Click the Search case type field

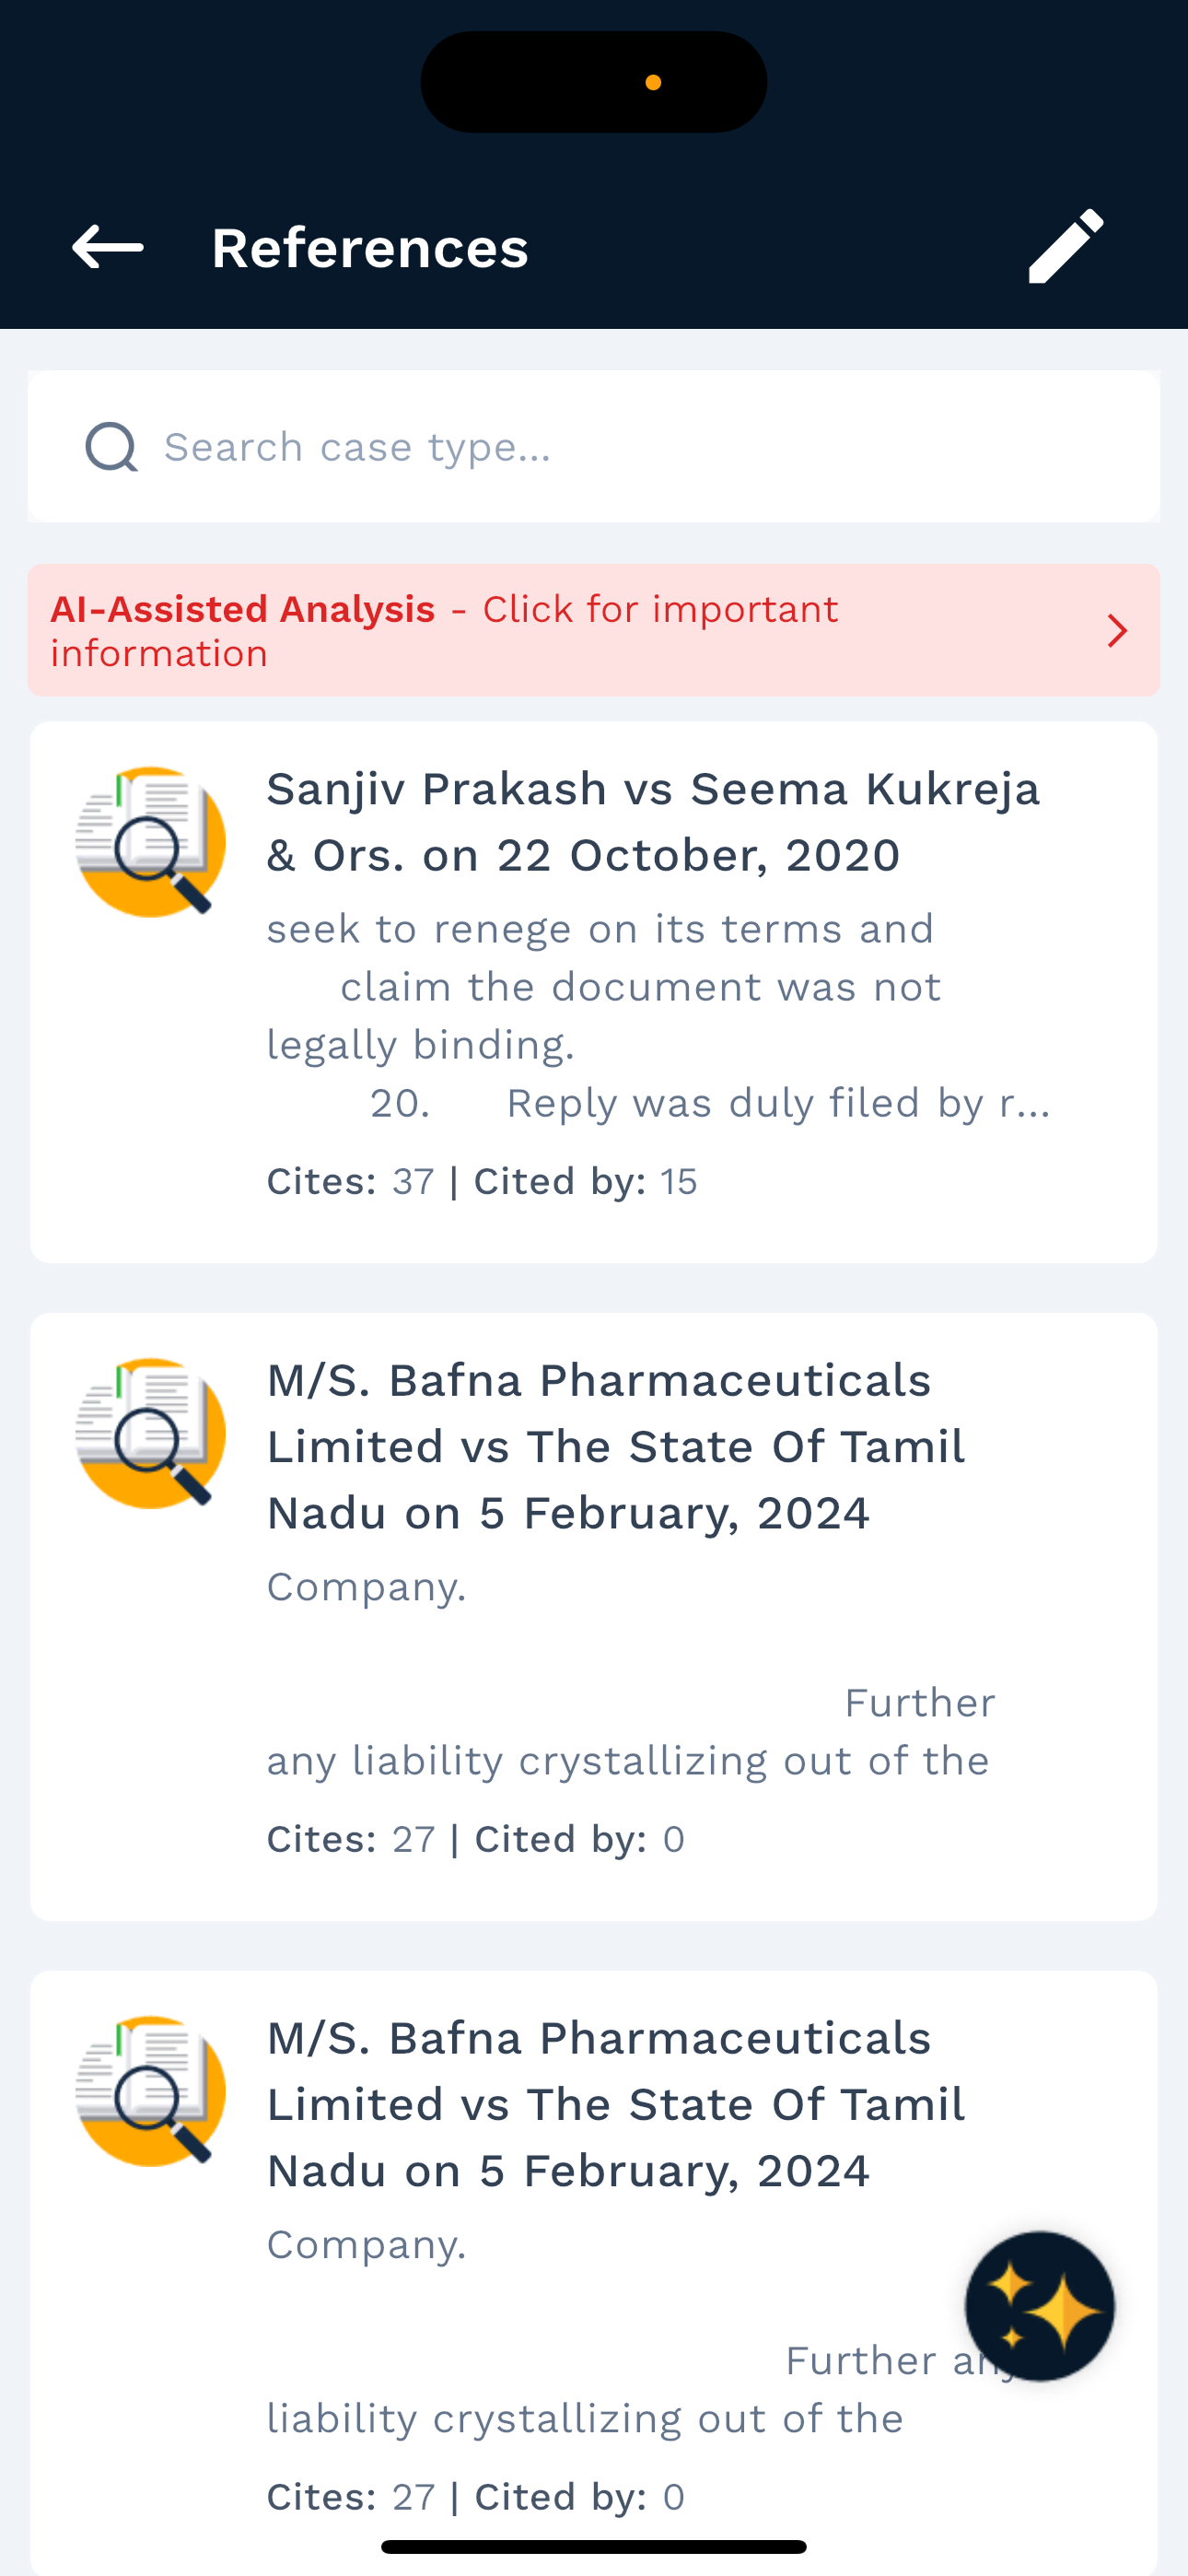click(594, 447)
